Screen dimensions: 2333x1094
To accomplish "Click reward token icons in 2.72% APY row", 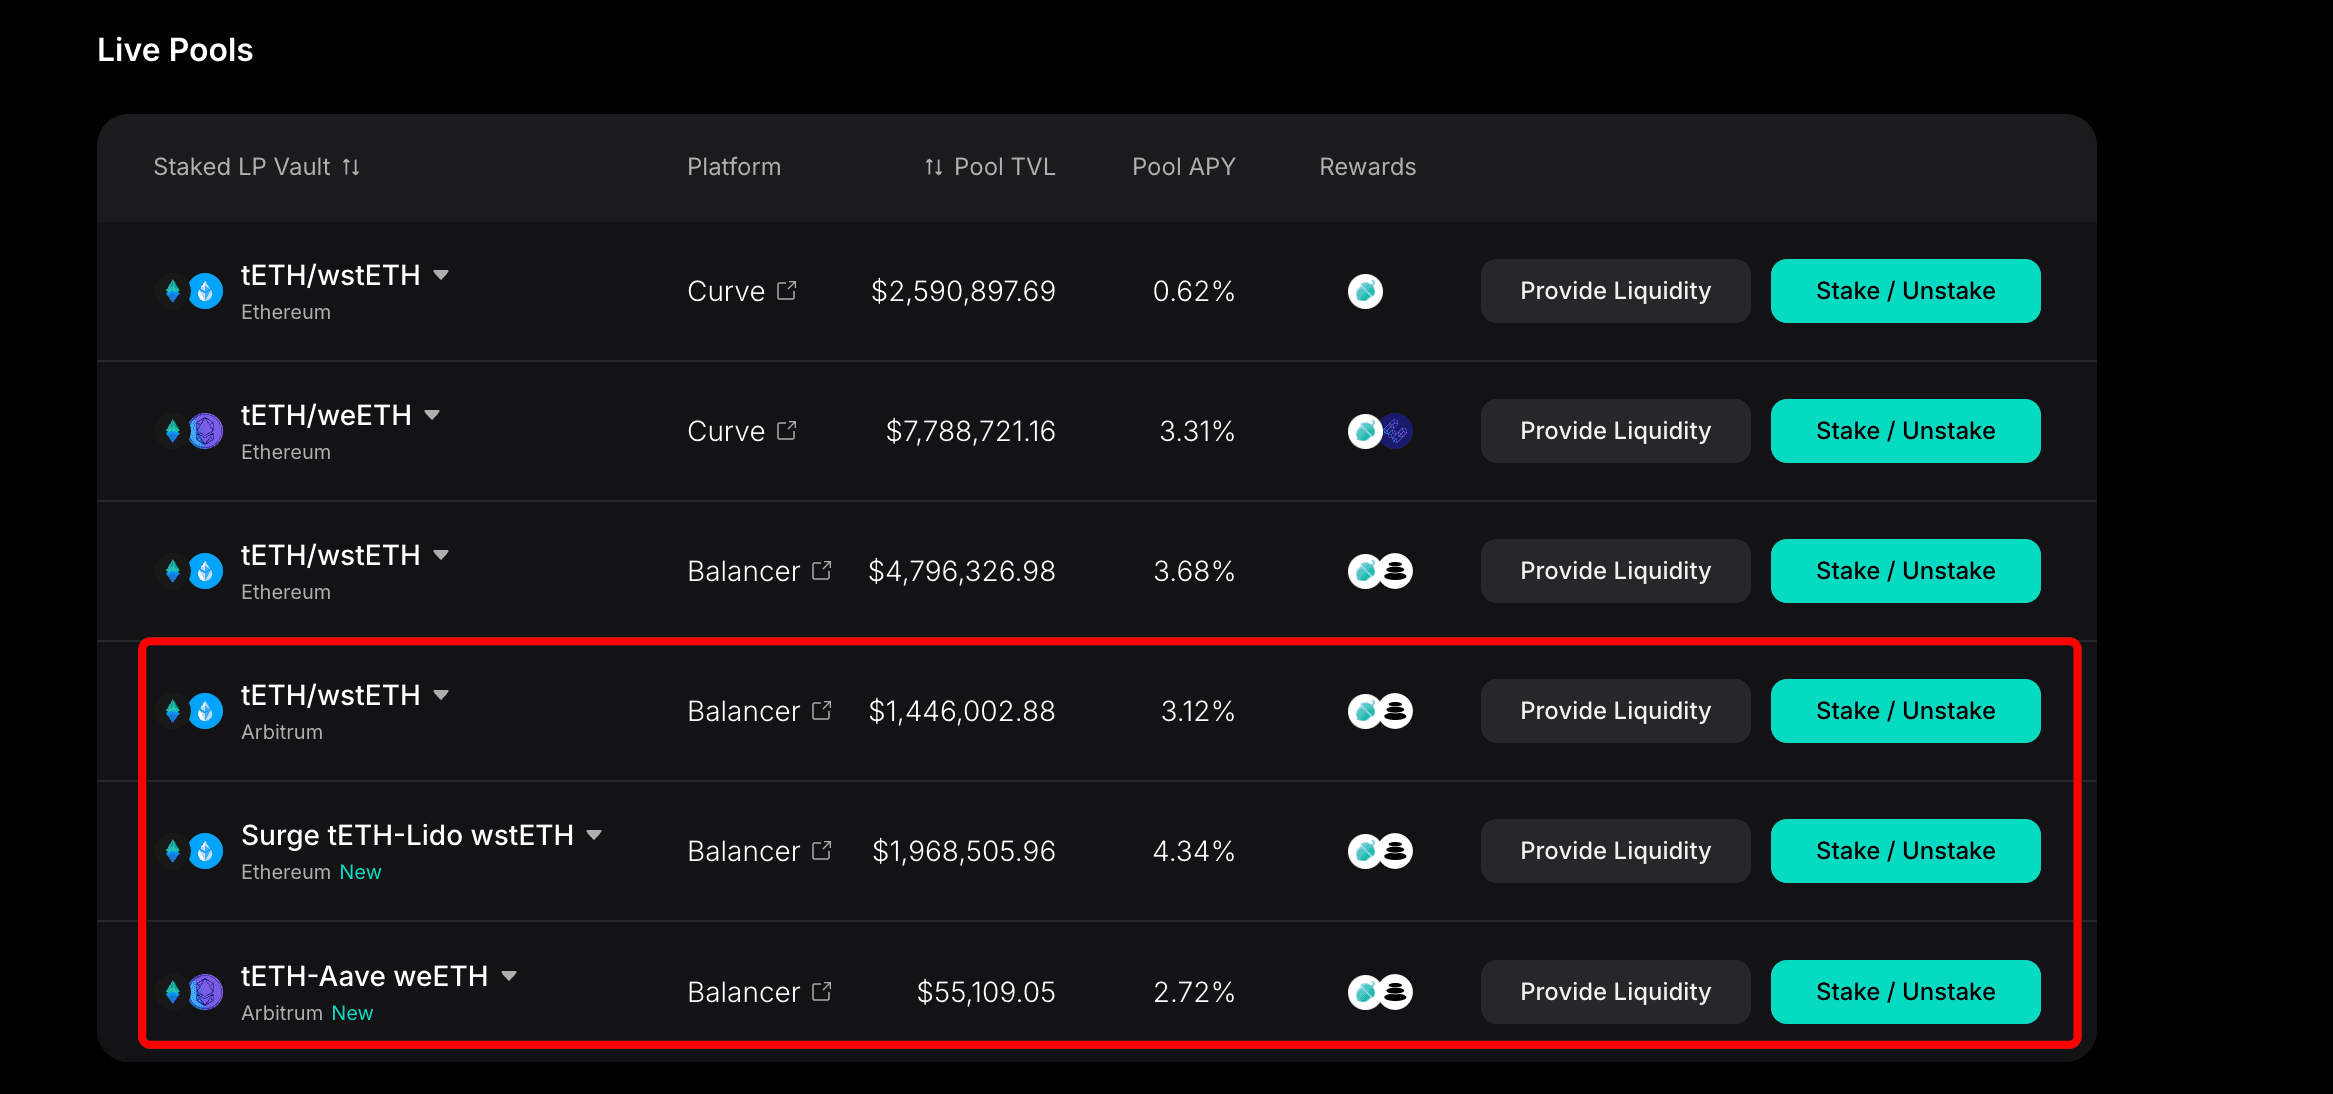I will 1380,992.
